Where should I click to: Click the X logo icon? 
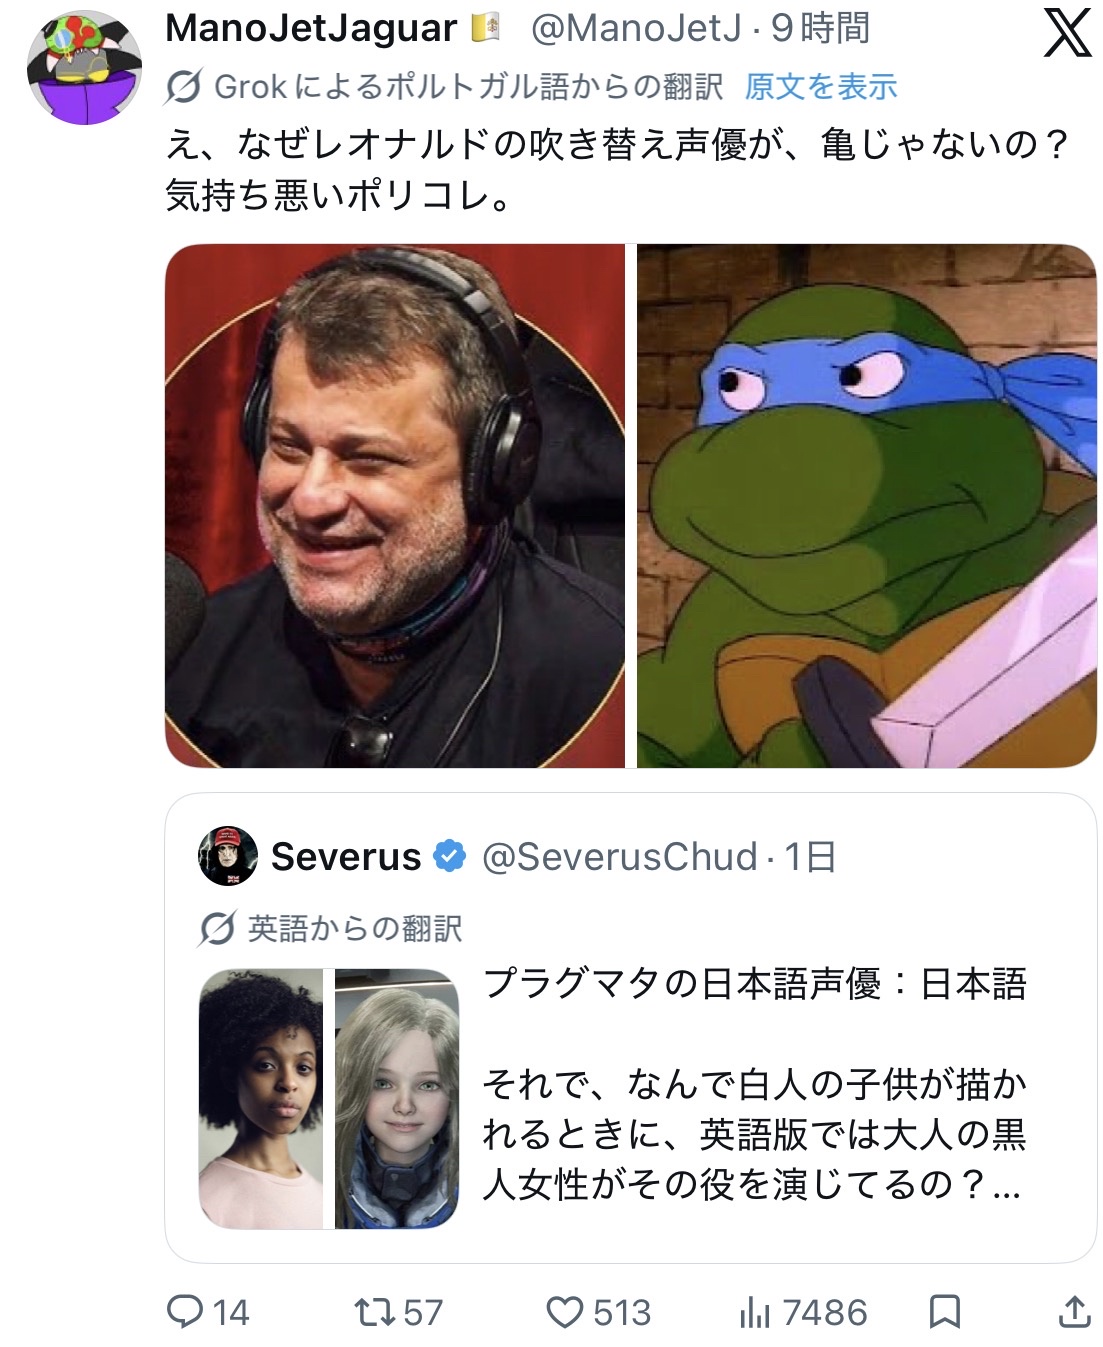1067,32
